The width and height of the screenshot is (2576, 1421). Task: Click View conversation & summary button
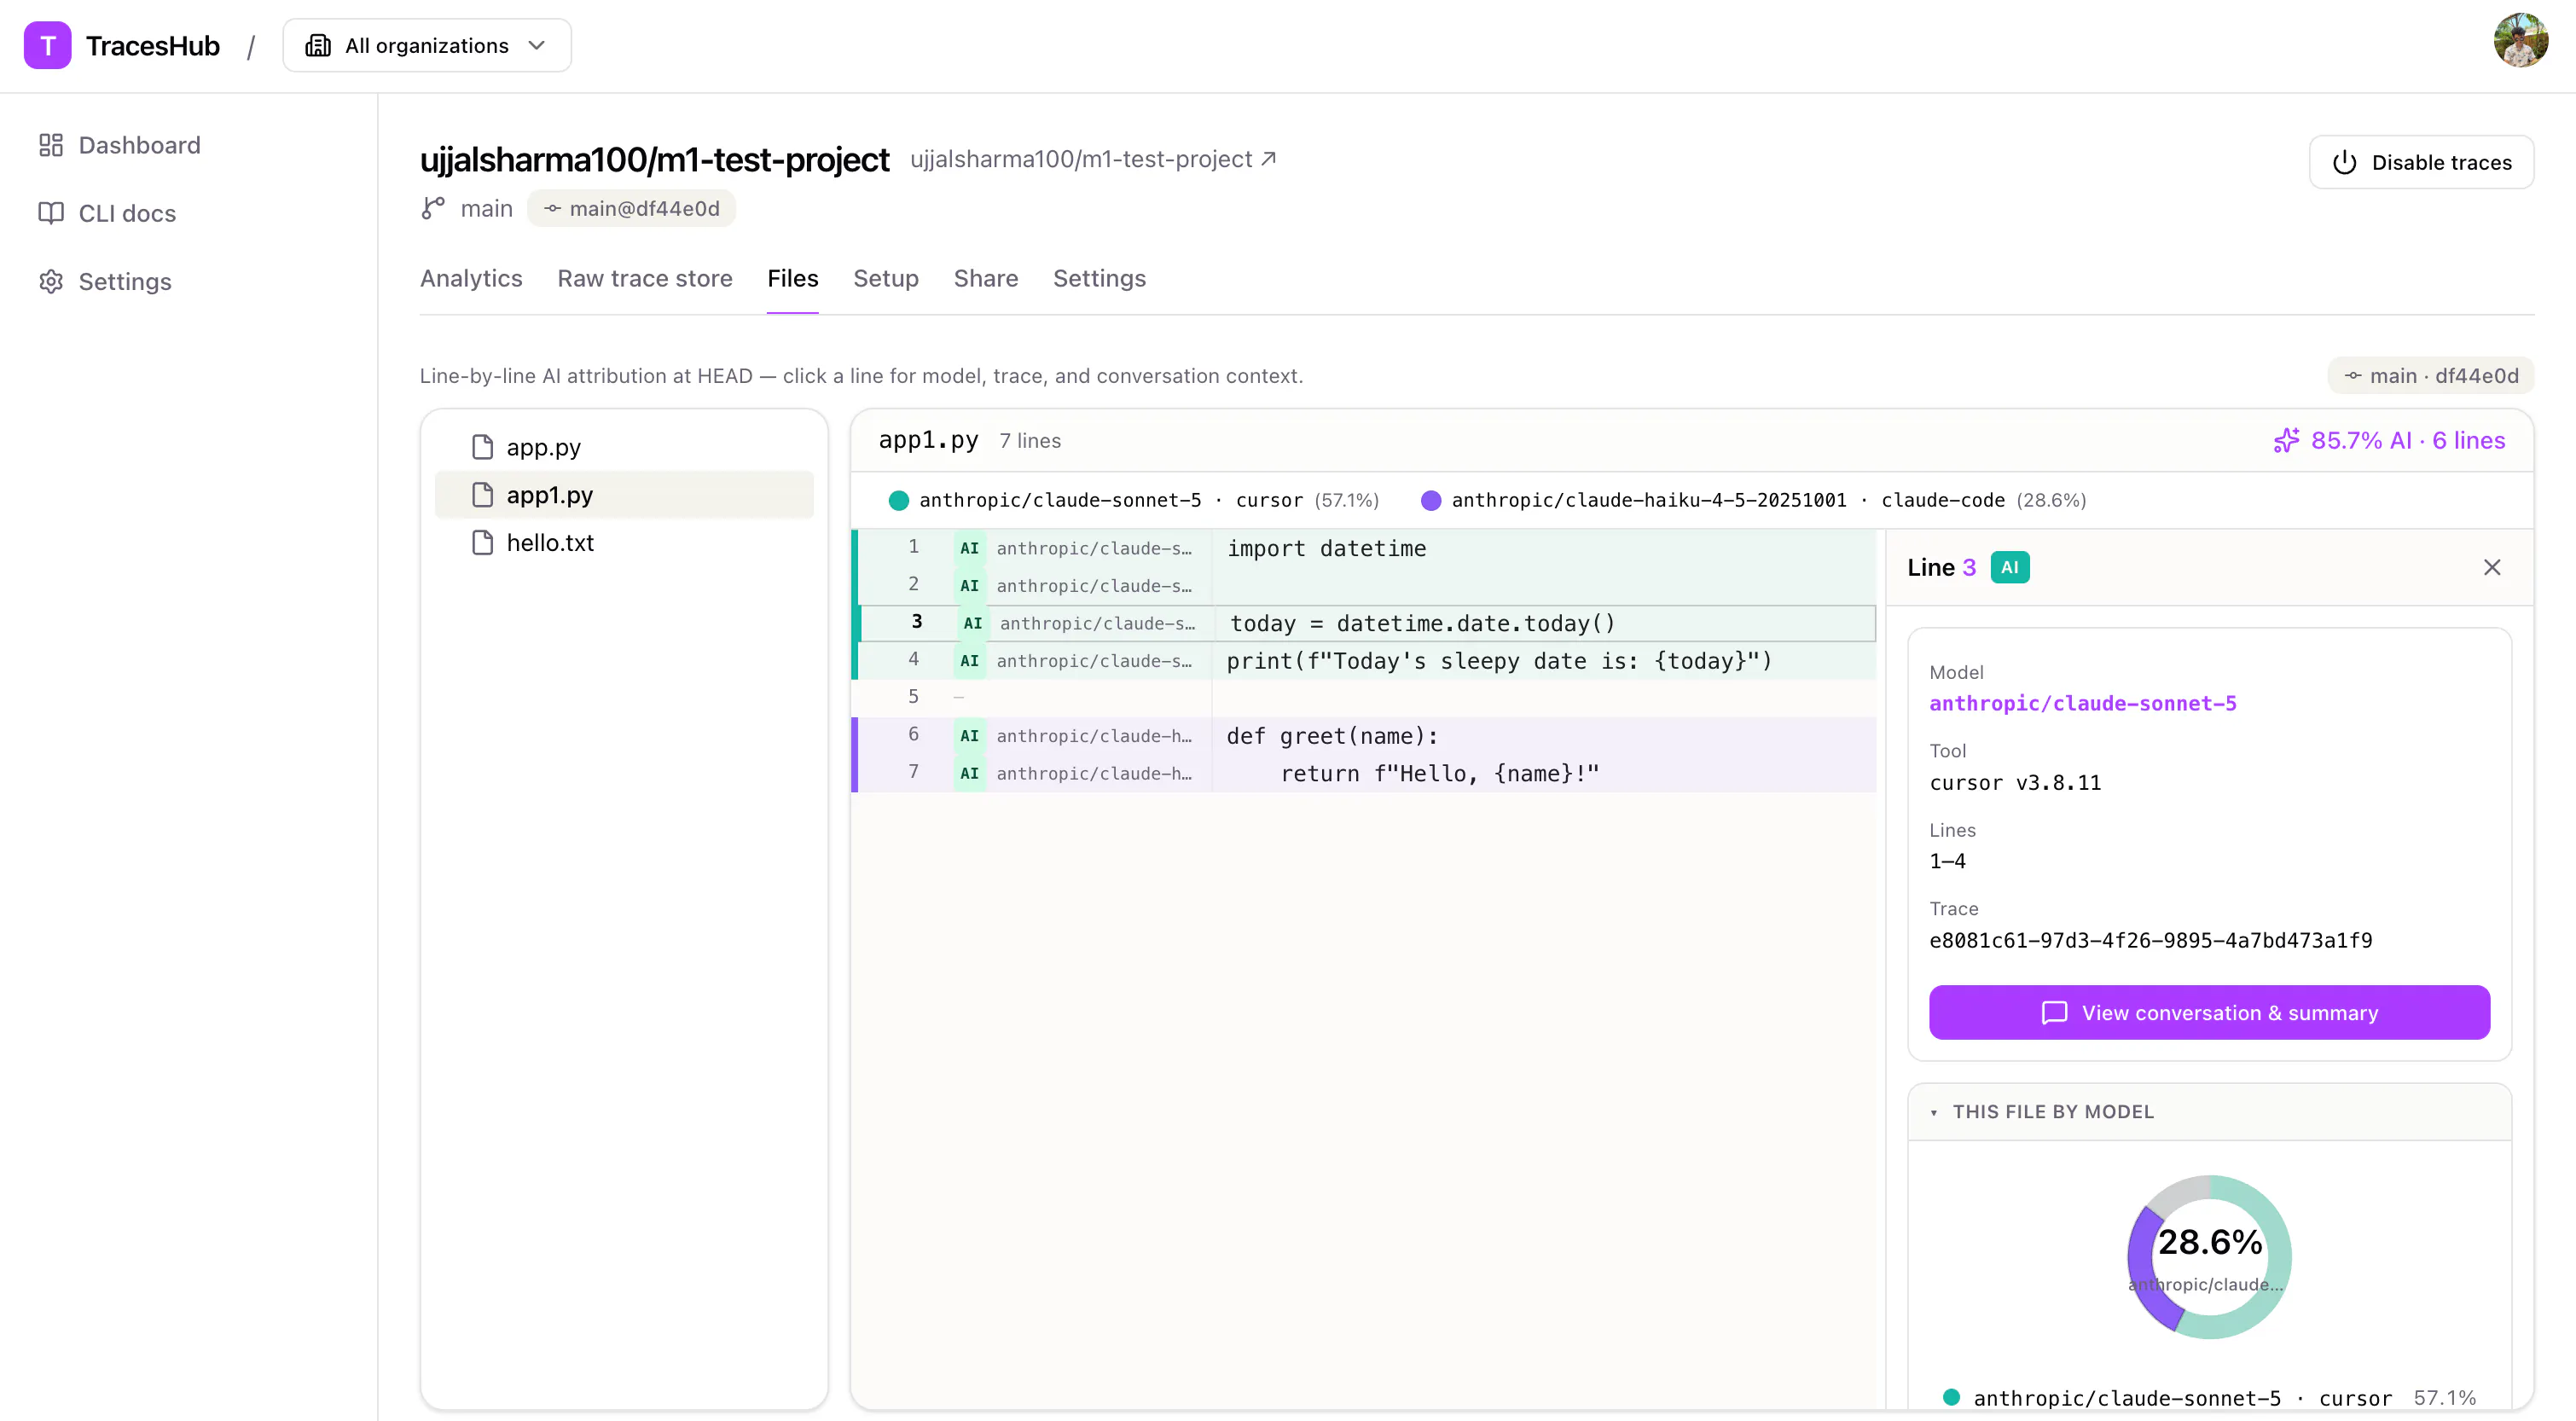(x=2209, y=1012)
